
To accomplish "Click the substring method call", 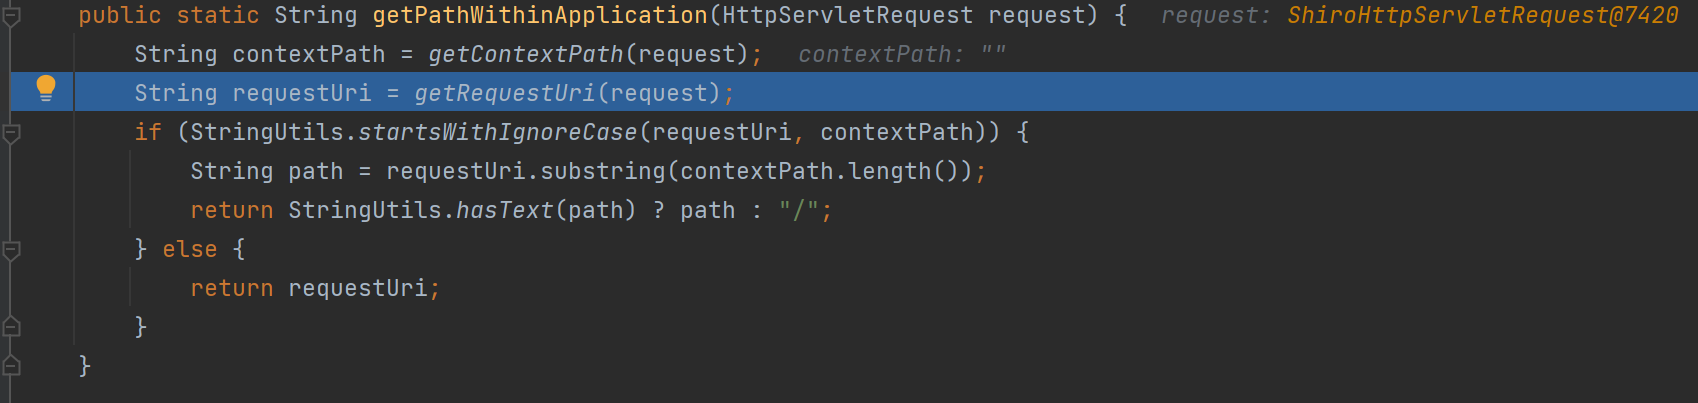I will tap(602, 172).
